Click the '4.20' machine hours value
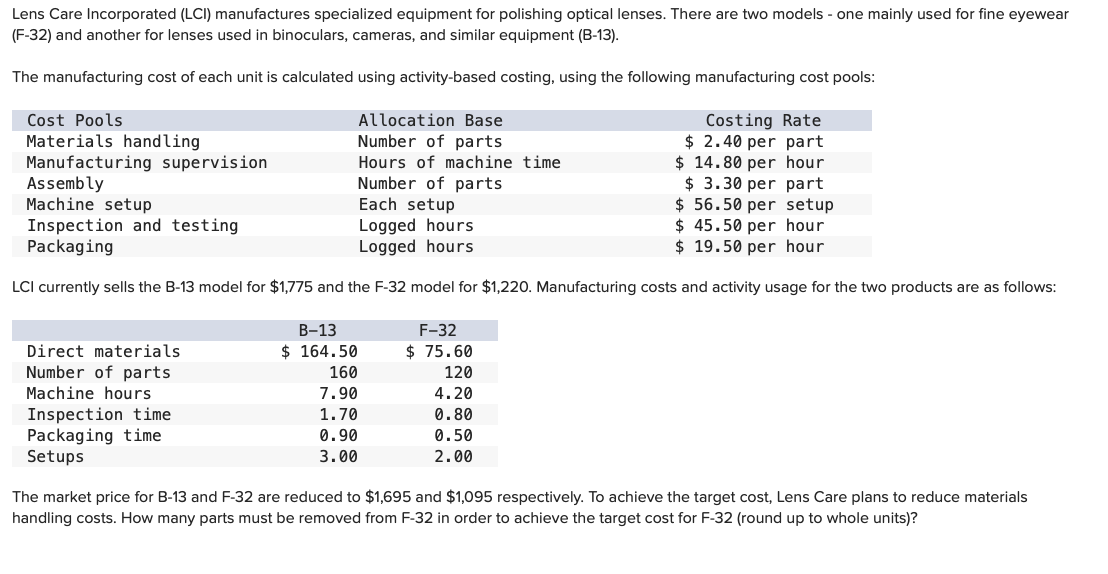This screenshot has width=1108, height=574. [x=454, y=394]
